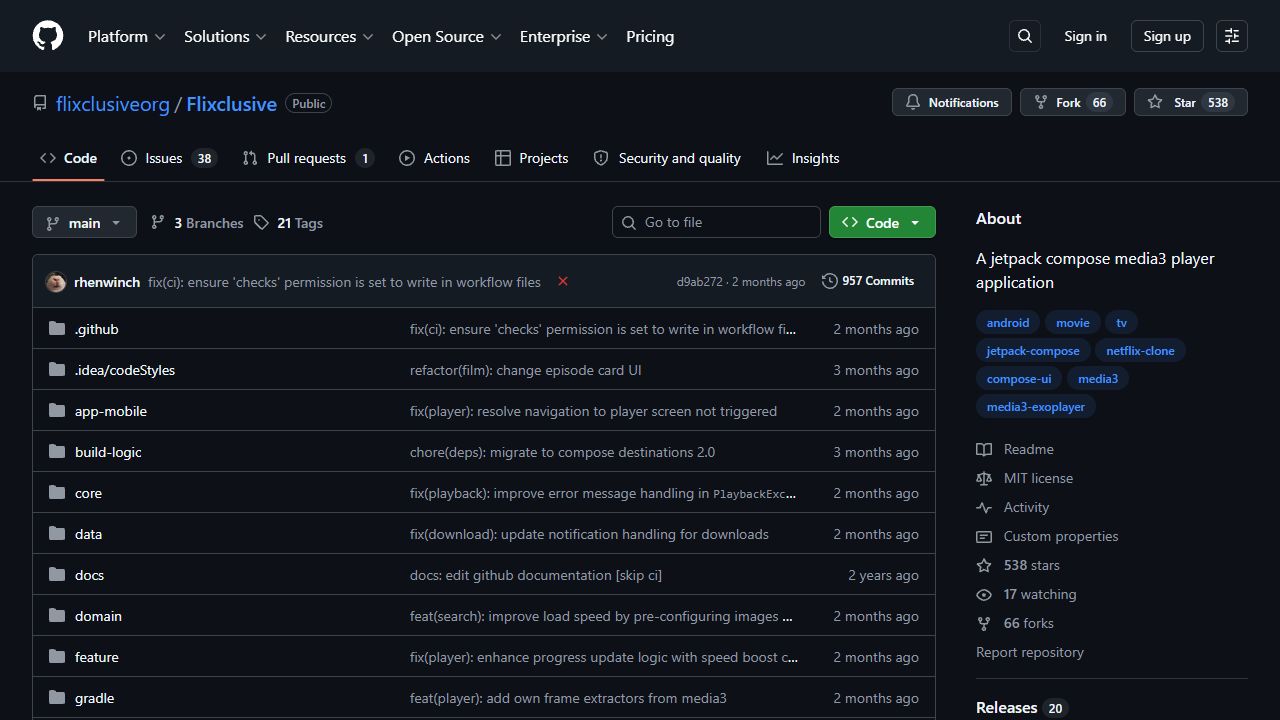Switch to the Pull requests tab
Viewport: 1280px width, 720px height.
coord(308,158)
